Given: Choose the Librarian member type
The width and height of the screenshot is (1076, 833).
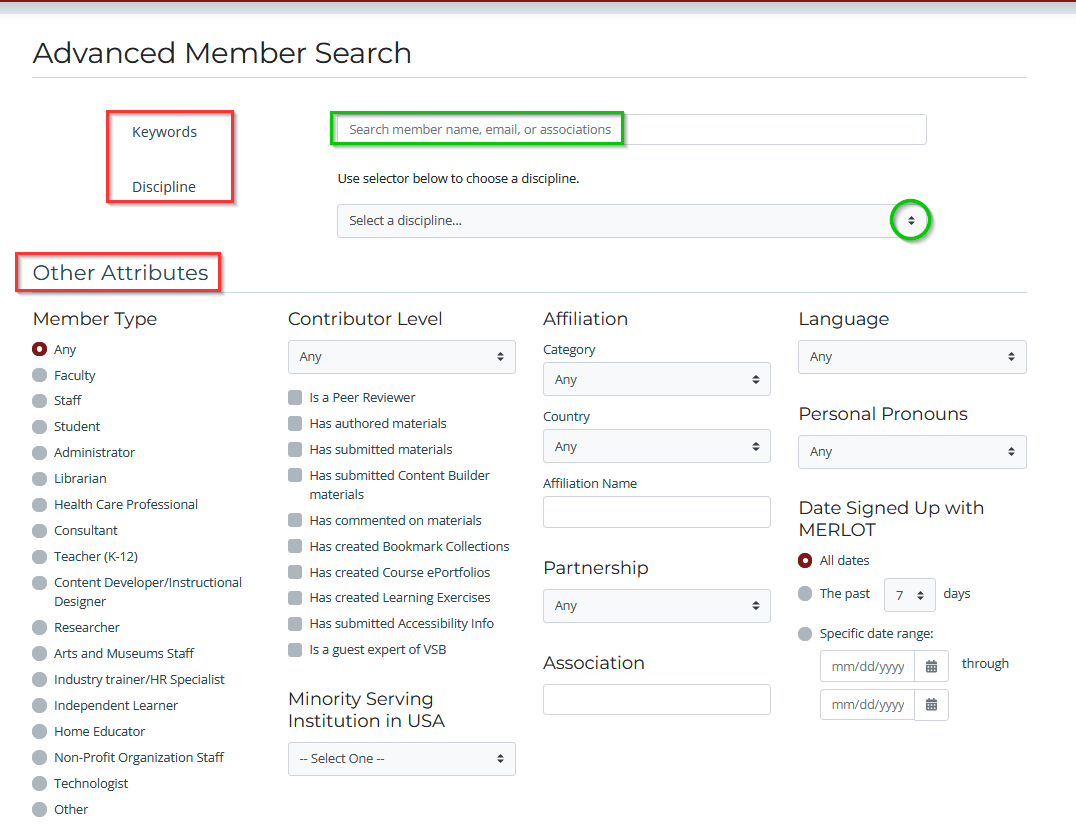Looking at the screenshot, I should 40,479.
